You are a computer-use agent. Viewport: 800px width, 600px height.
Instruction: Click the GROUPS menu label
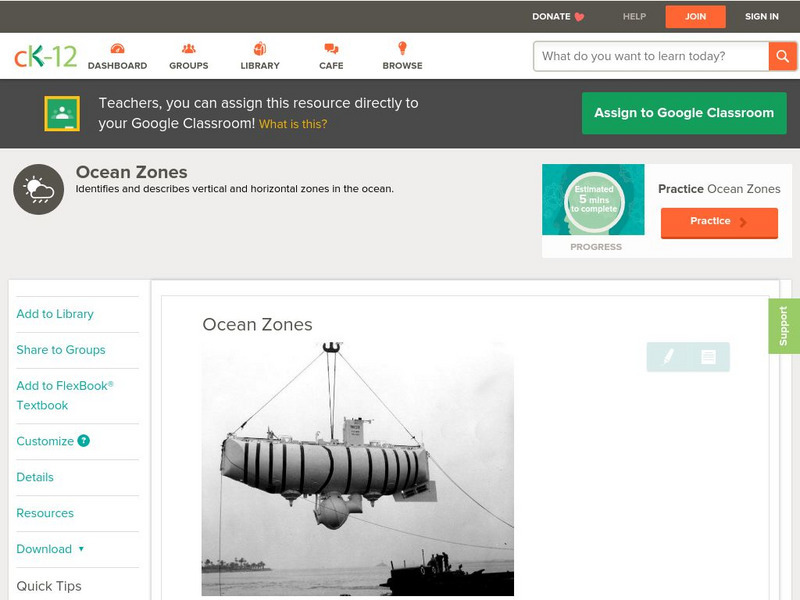pyautogui.click(x=189, y=66)
